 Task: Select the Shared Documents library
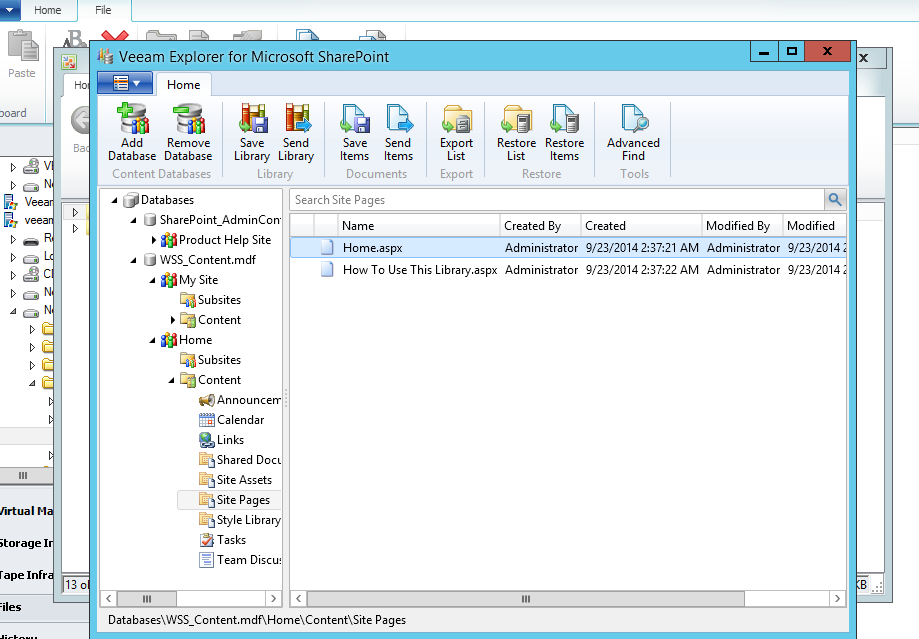click(x=240, y=460)
